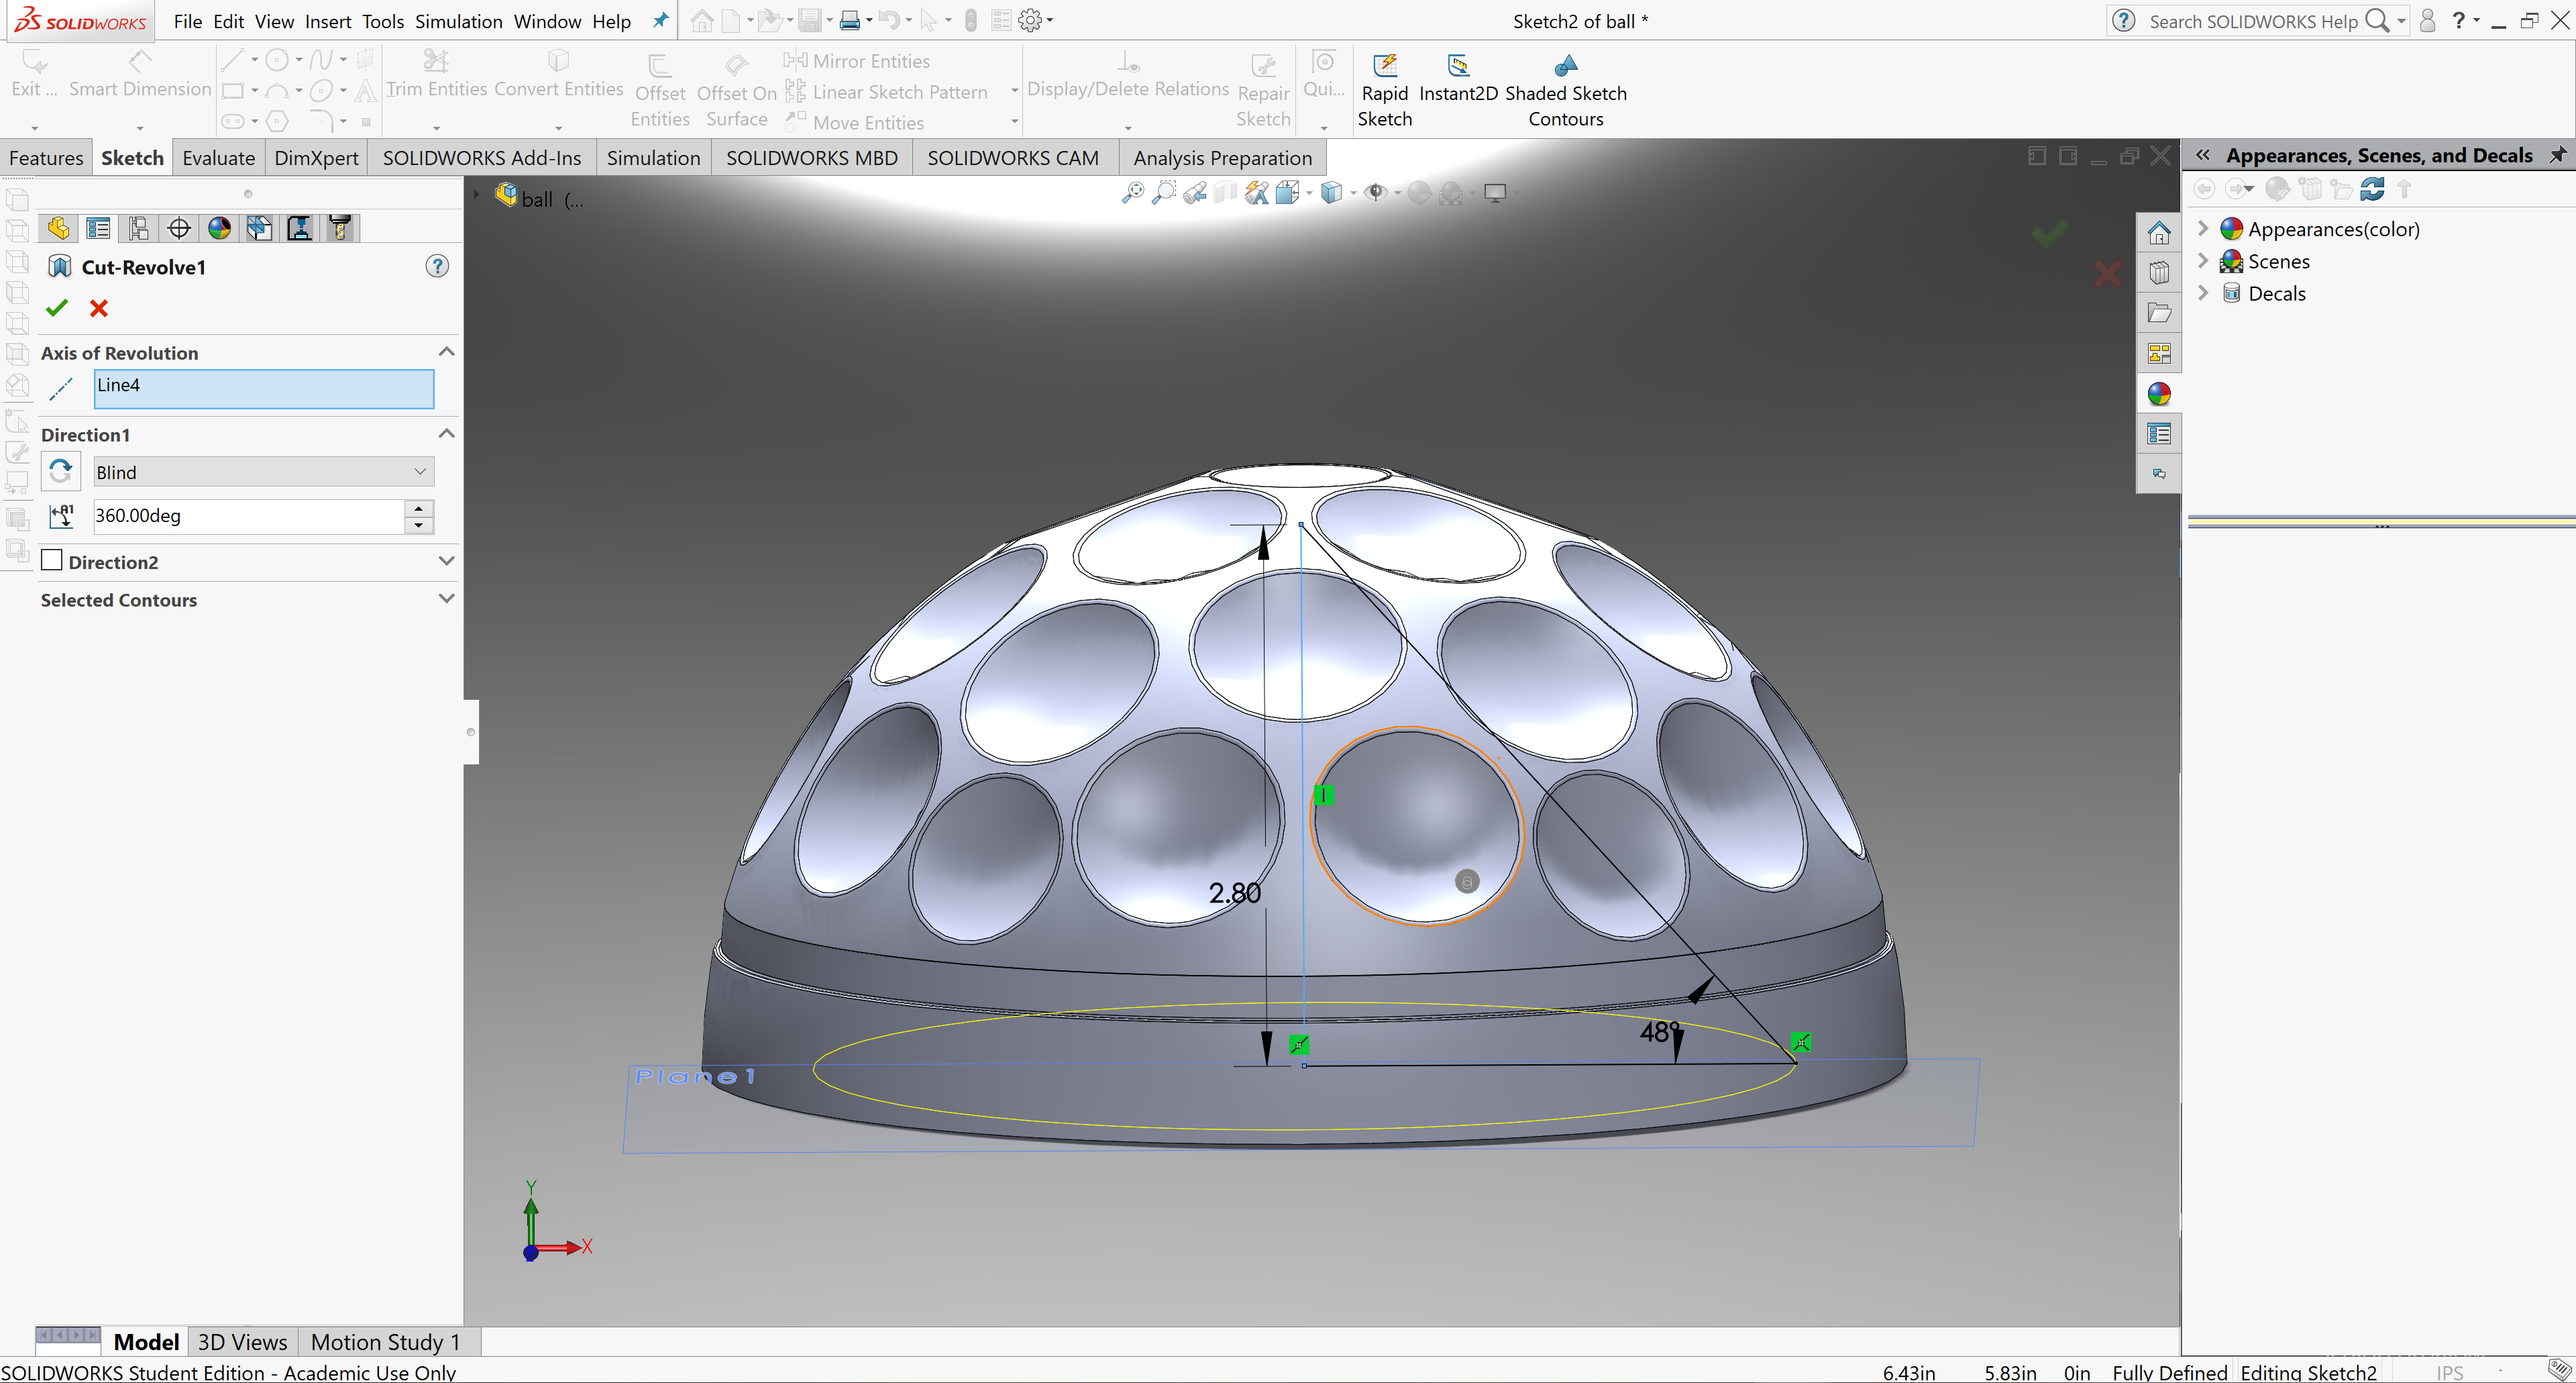Open the Blind end condition dropdown
The height and width of the screenshot is (1383, 2576).
(x=264, y=472)
